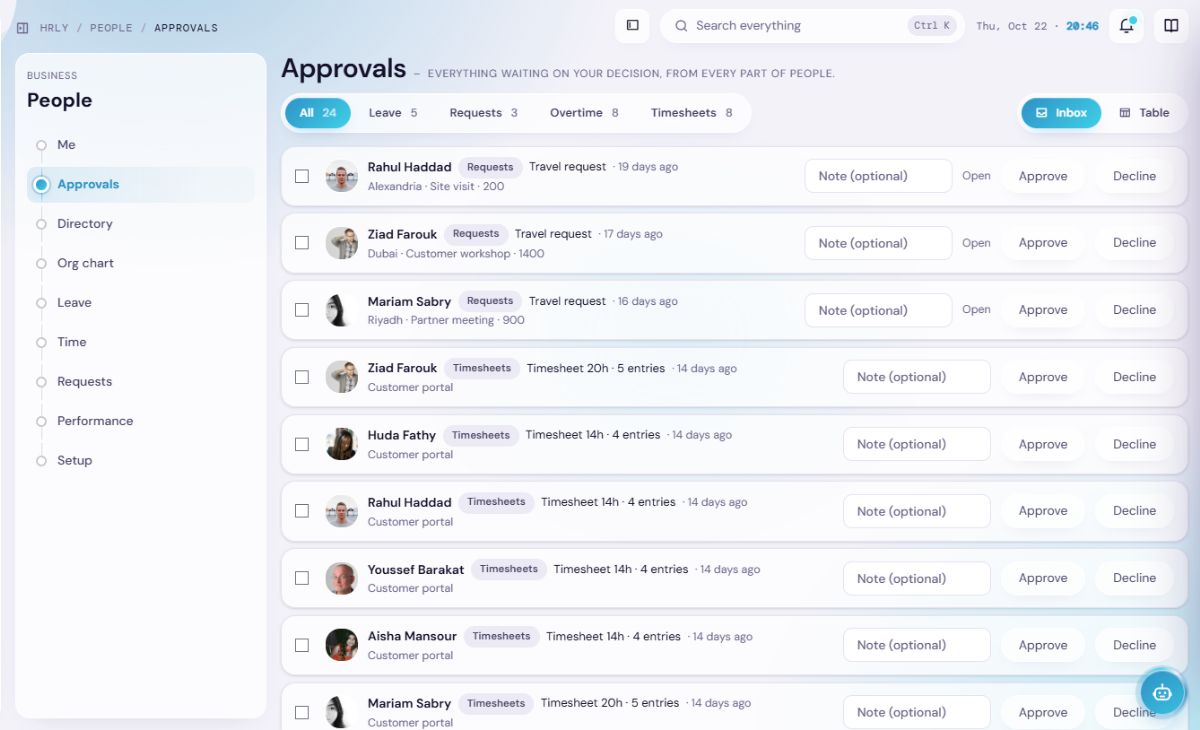Select checkbox for Mariam Sabry Timesheet 20h
The height and width of the screenshot is (730, 1200).
pyautogui.click(x=302, y=712)
